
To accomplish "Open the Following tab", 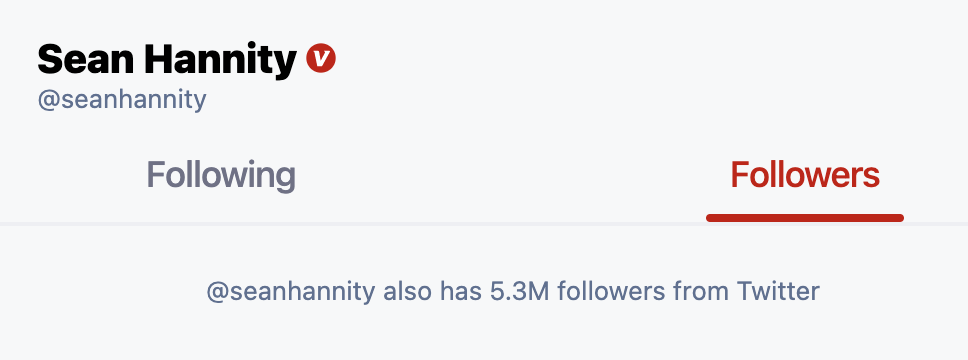I will click(x=221, y=175).
